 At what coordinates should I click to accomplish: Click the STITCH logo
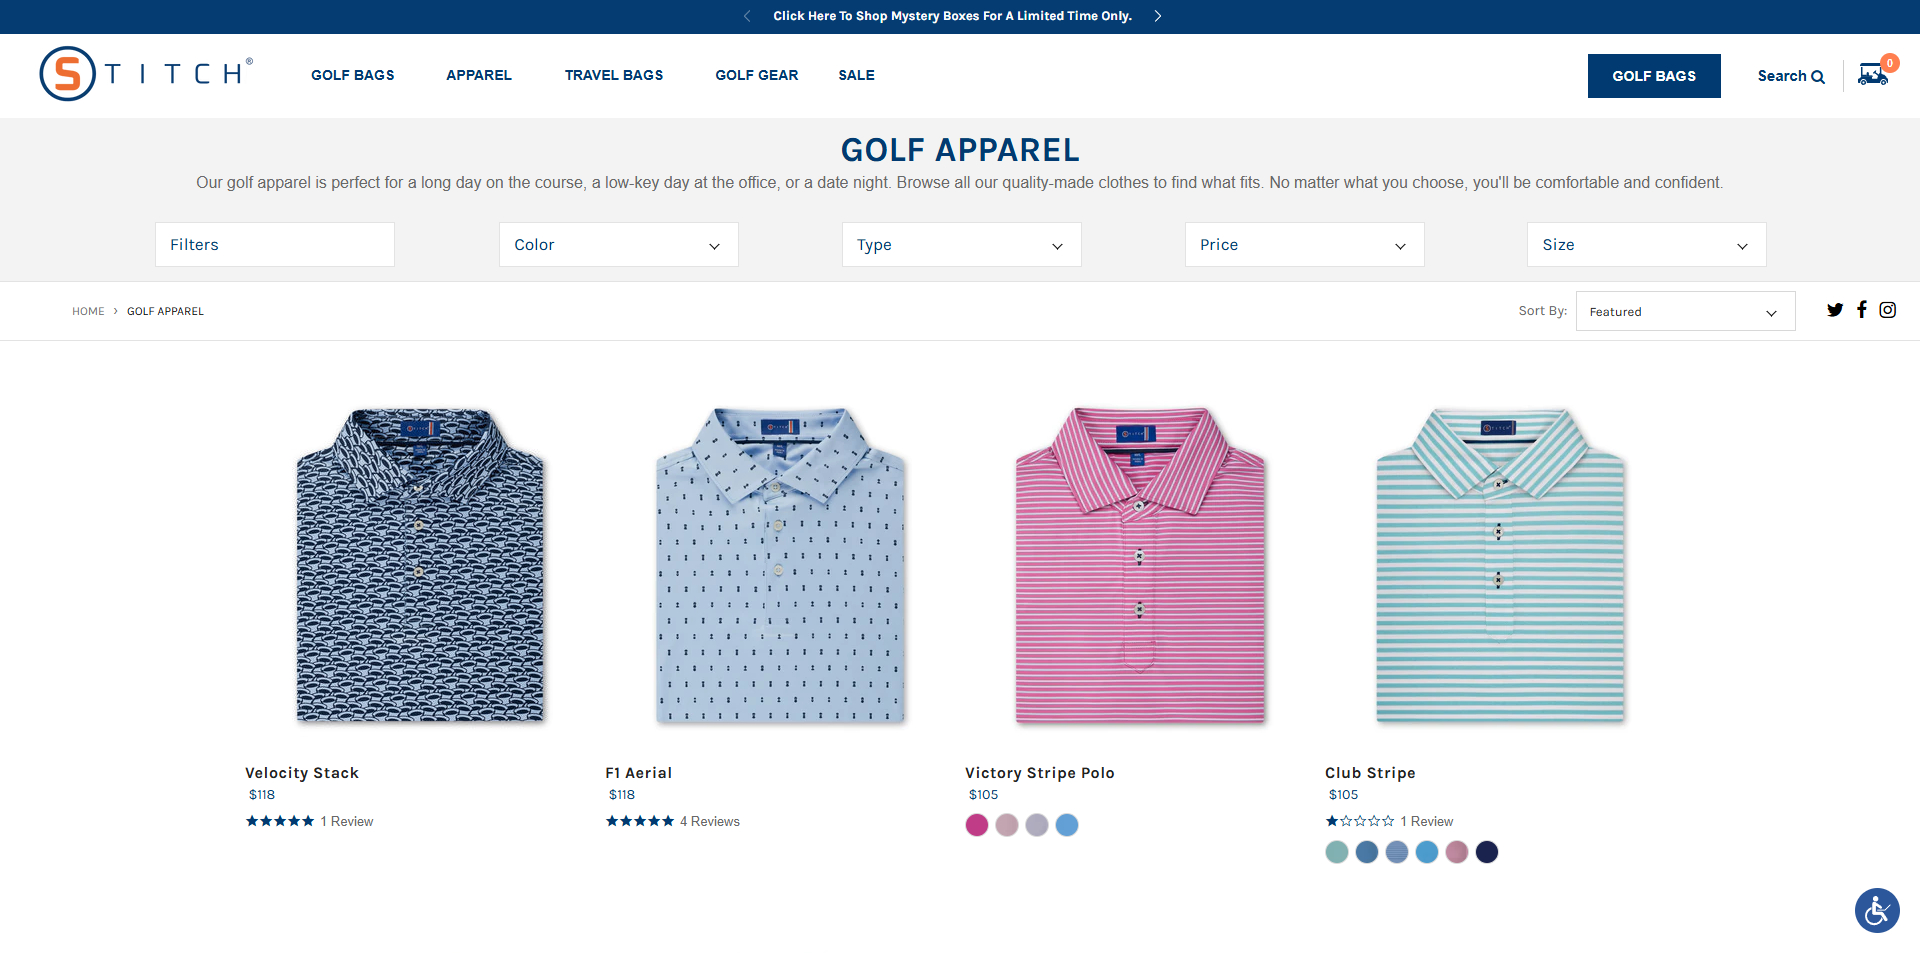(x=144, y=73)
